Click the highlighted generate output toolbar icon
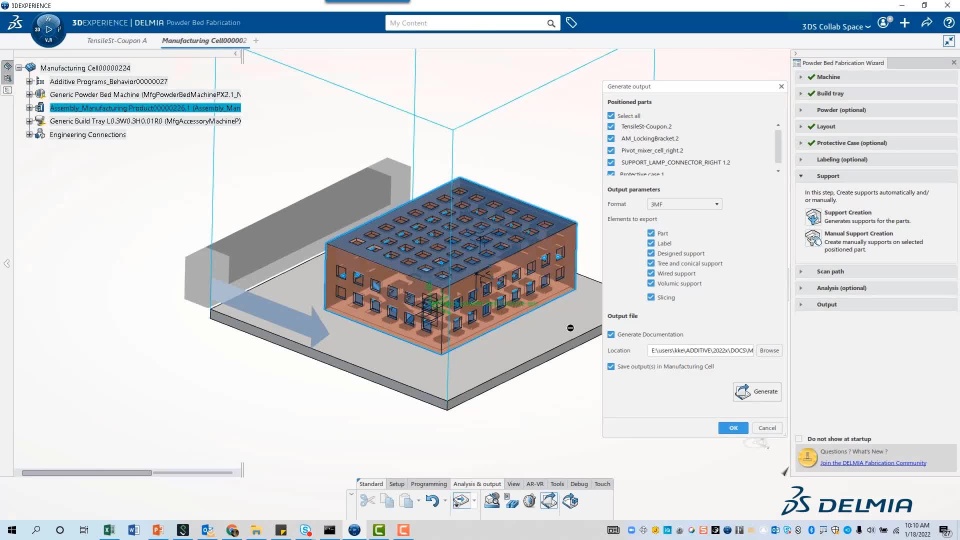Viewport: 960px width, 540px height. (x=549, y=501)
